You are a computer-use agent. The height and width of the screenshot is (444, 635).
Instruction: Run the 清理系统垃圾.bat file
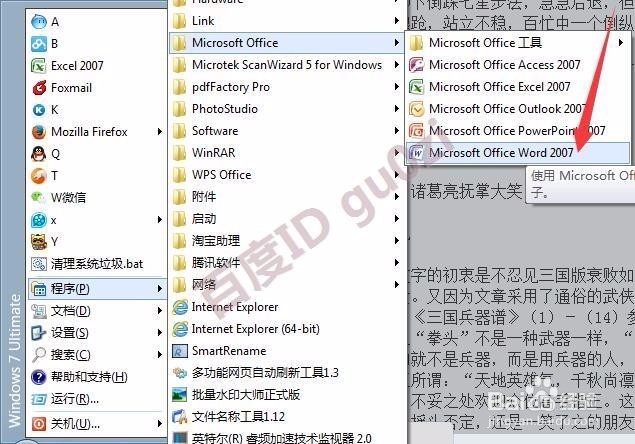97,264
